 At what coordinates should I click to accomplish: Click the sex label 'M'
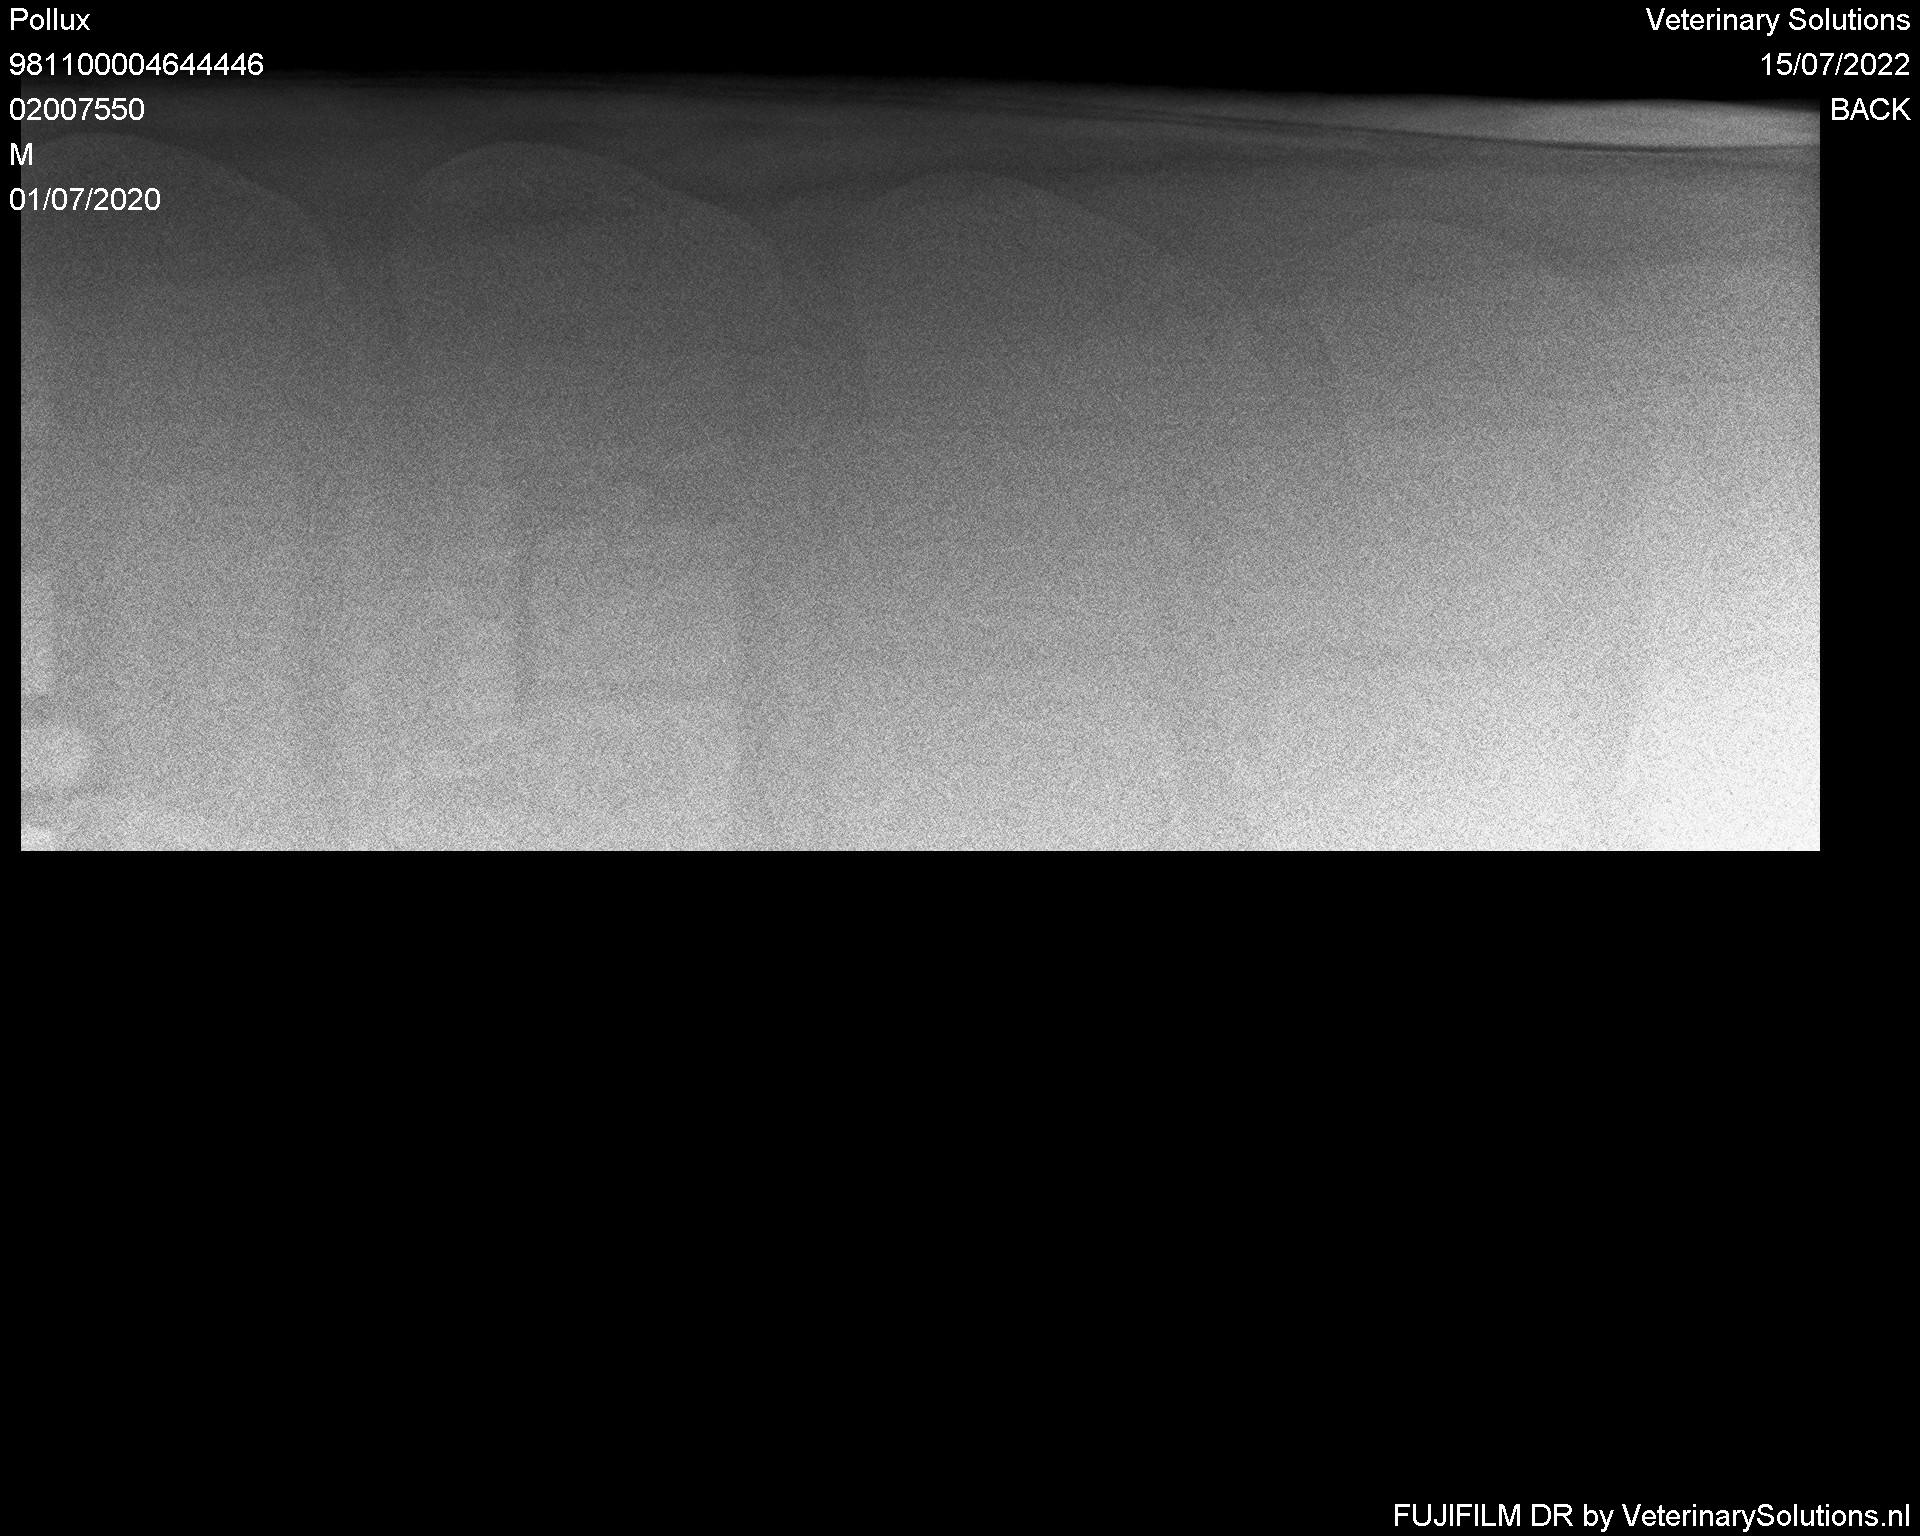21,155
